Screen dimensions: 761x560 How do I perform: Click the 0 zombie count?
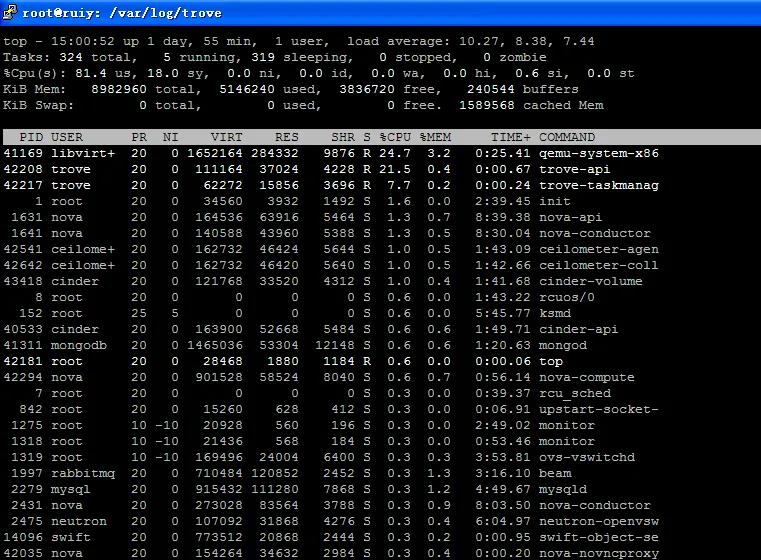[487, 57]
